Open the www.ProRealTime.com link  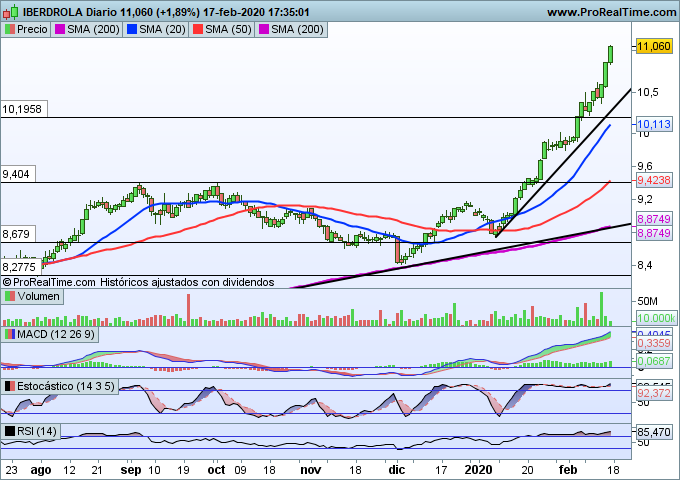[611, 12]
